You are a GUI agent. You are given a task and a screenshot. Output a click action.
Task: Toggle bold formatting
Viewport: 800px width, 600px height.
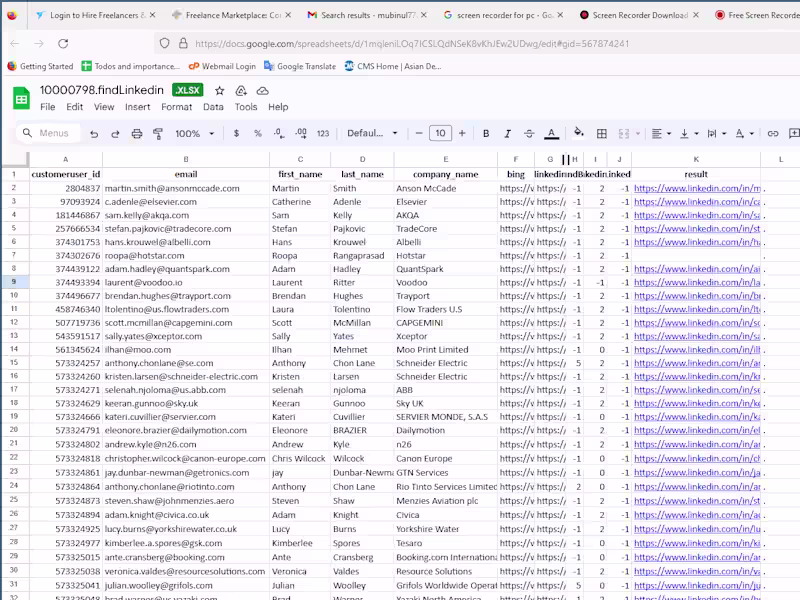(486, 133)
